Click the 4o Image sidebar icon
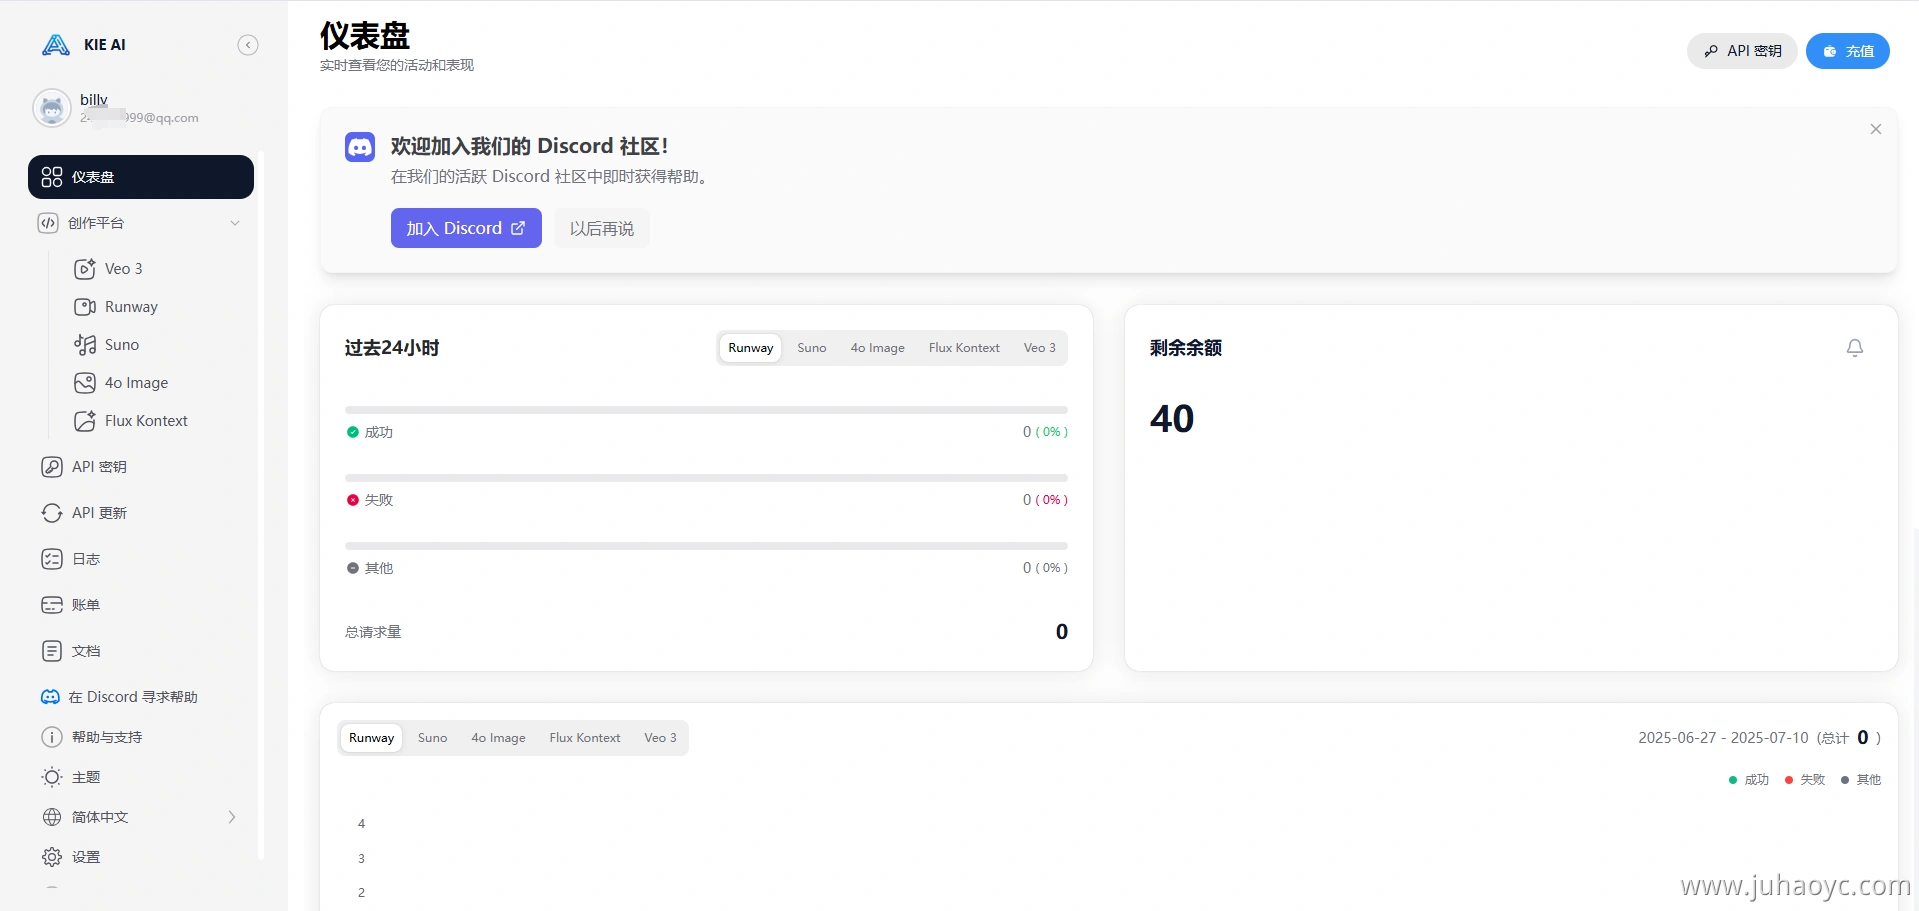1919x911 pixels. tap(85, 383)
